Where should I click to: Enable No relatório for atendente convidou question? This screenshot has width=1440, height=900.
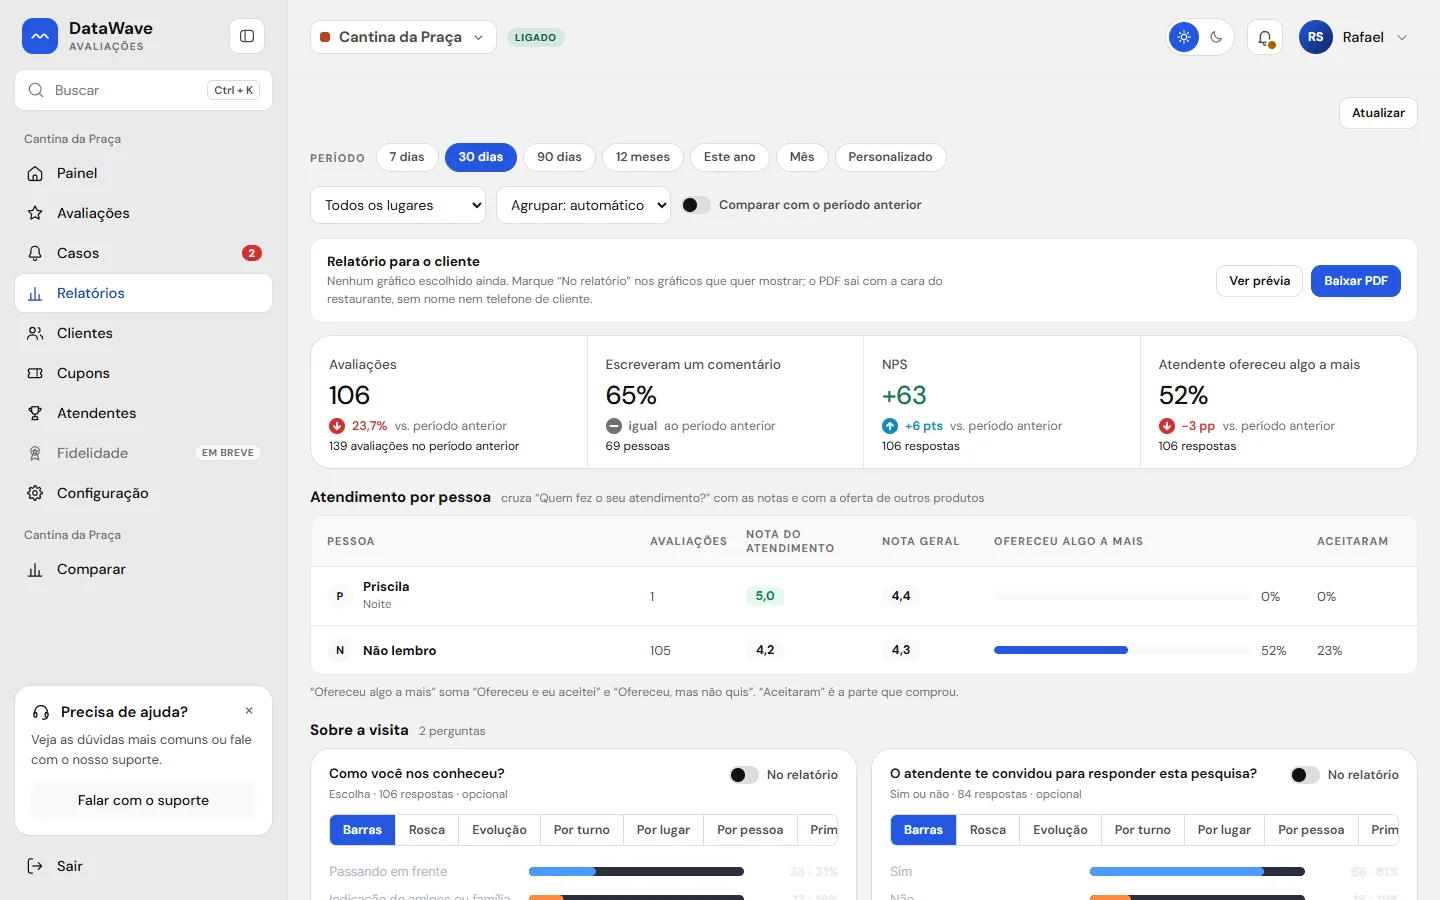1305,775
